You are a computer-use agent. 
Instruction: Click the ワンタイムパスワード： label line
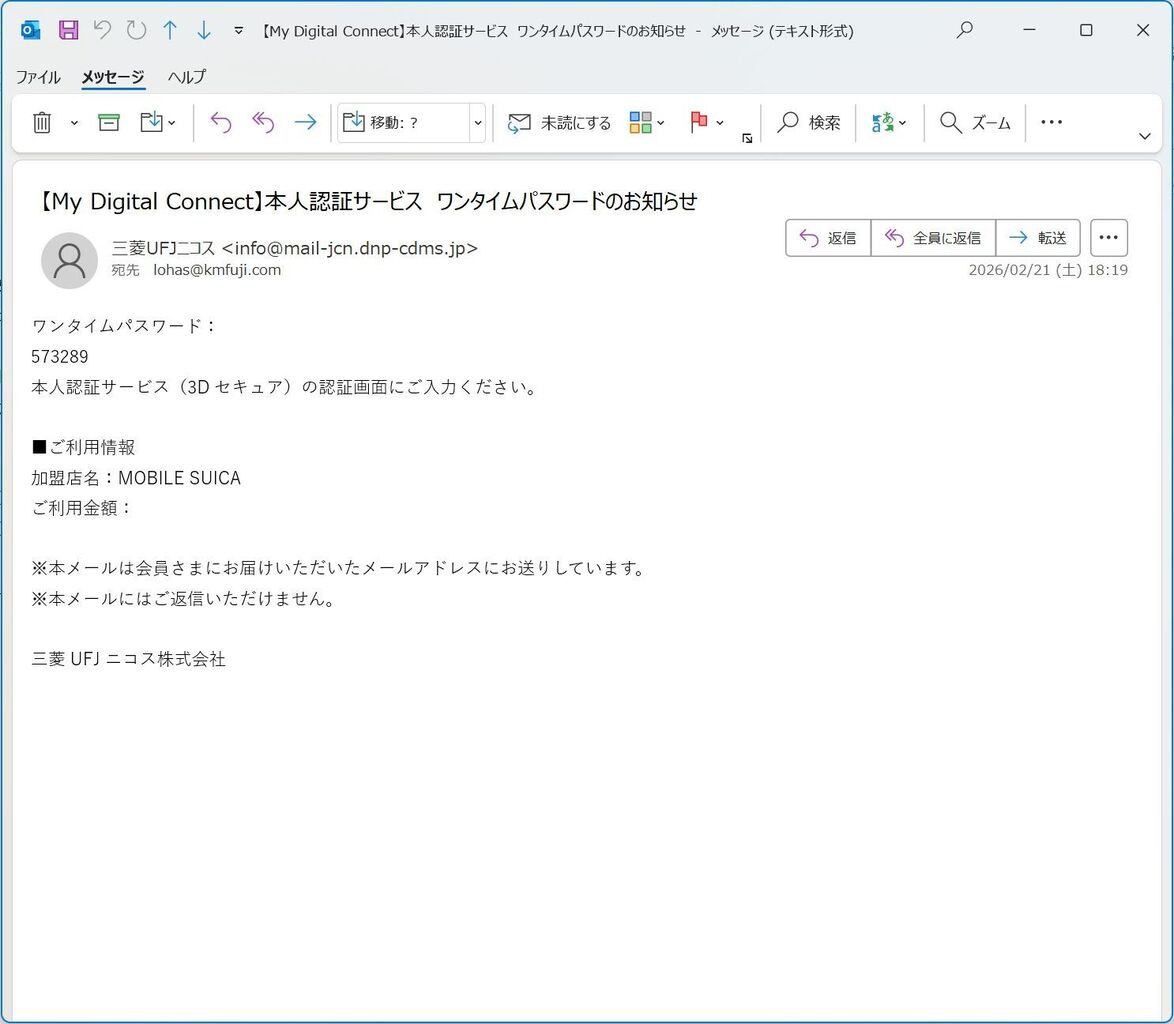coord(124,326)
